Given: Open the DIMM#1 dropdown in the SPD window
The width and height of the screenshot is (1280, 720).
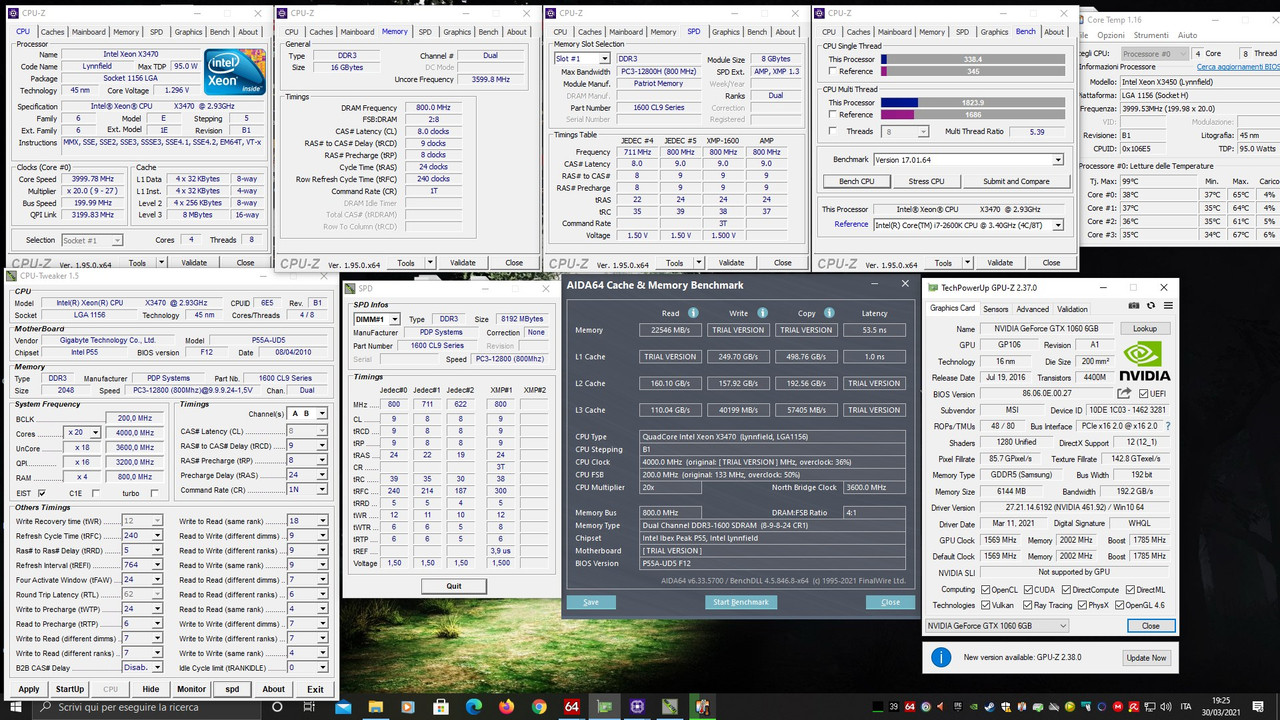Looking at the screenshot, I should point(377,319).
